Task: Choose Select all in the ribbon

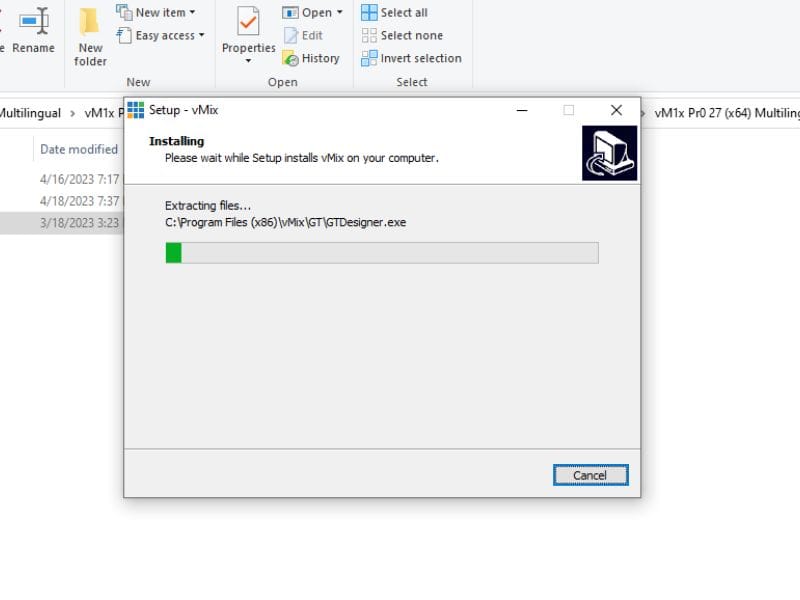Action: (394, 13)
